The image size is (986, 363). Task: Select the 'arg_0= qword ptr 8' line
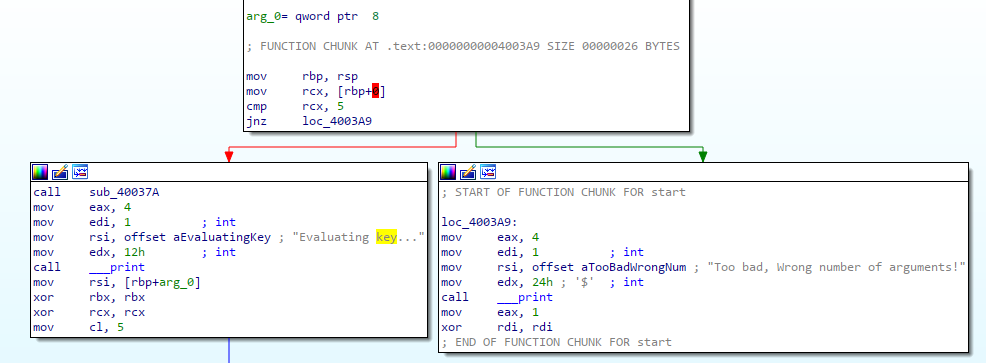pos(313,16)
